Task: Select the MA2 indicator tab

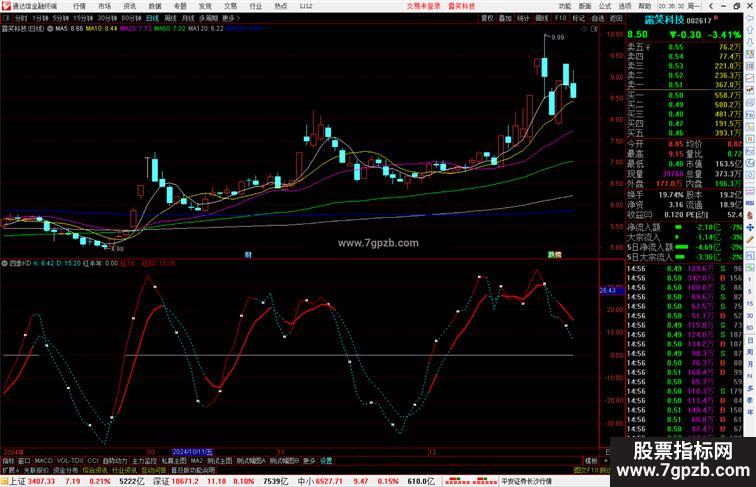Action: point(196,461)
